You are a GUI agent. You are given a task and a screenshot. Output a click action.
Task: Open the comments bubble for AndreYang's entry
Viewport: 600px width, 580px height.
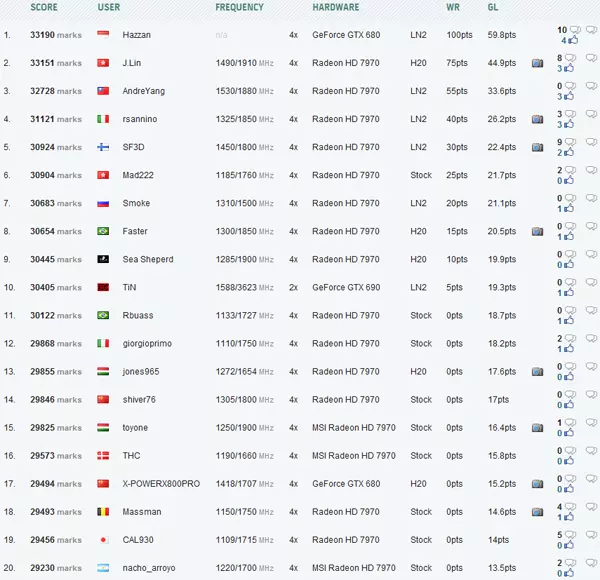click(571, 86)
